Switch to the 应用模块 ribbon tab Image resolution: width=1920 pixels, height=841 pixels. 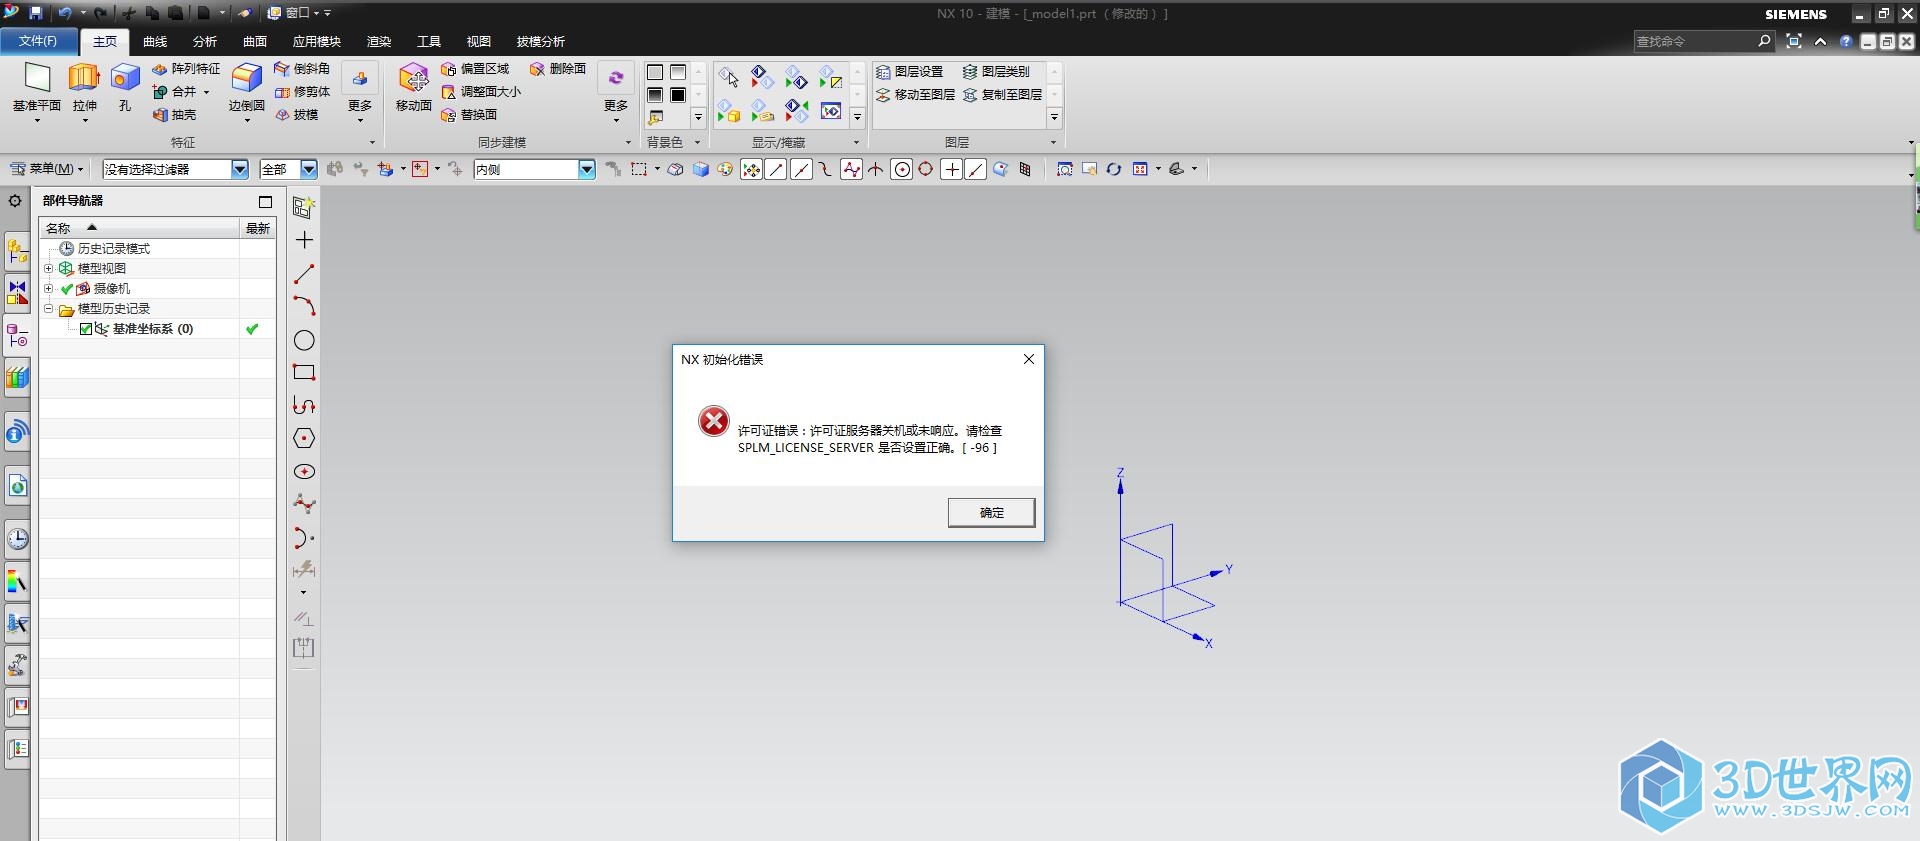tap(317, 41)
